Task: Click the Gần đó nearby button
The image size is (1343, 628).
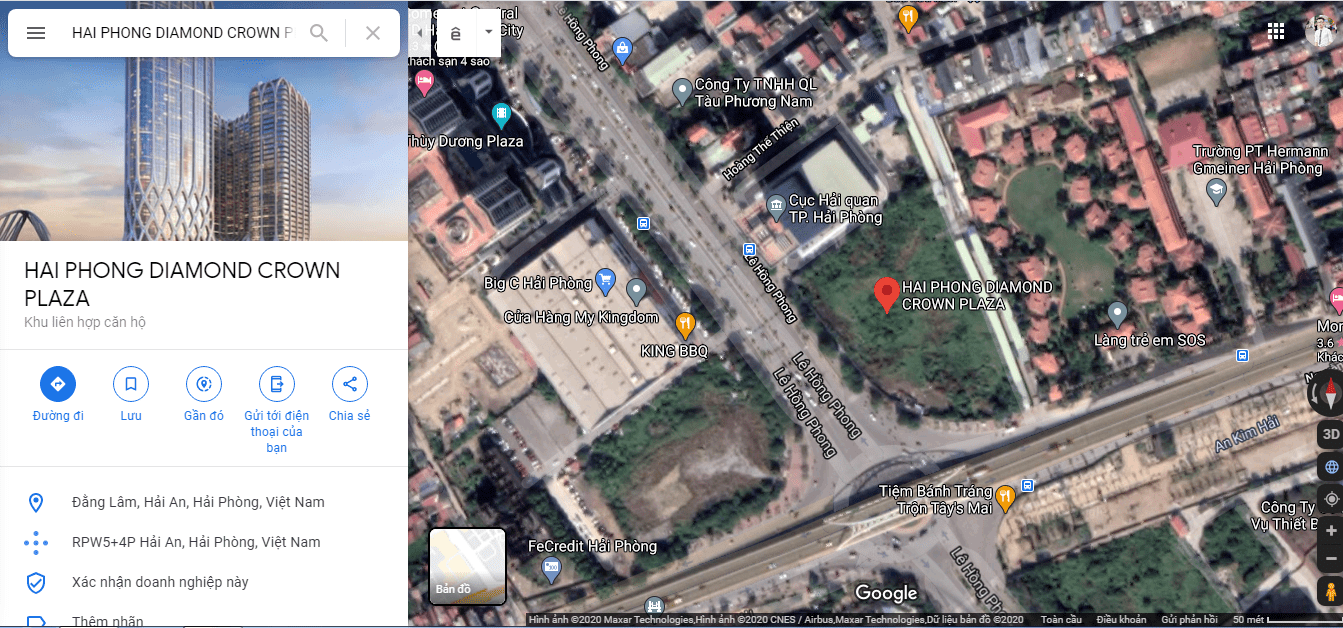Action: pyautogui.click(x=204, y=394)
